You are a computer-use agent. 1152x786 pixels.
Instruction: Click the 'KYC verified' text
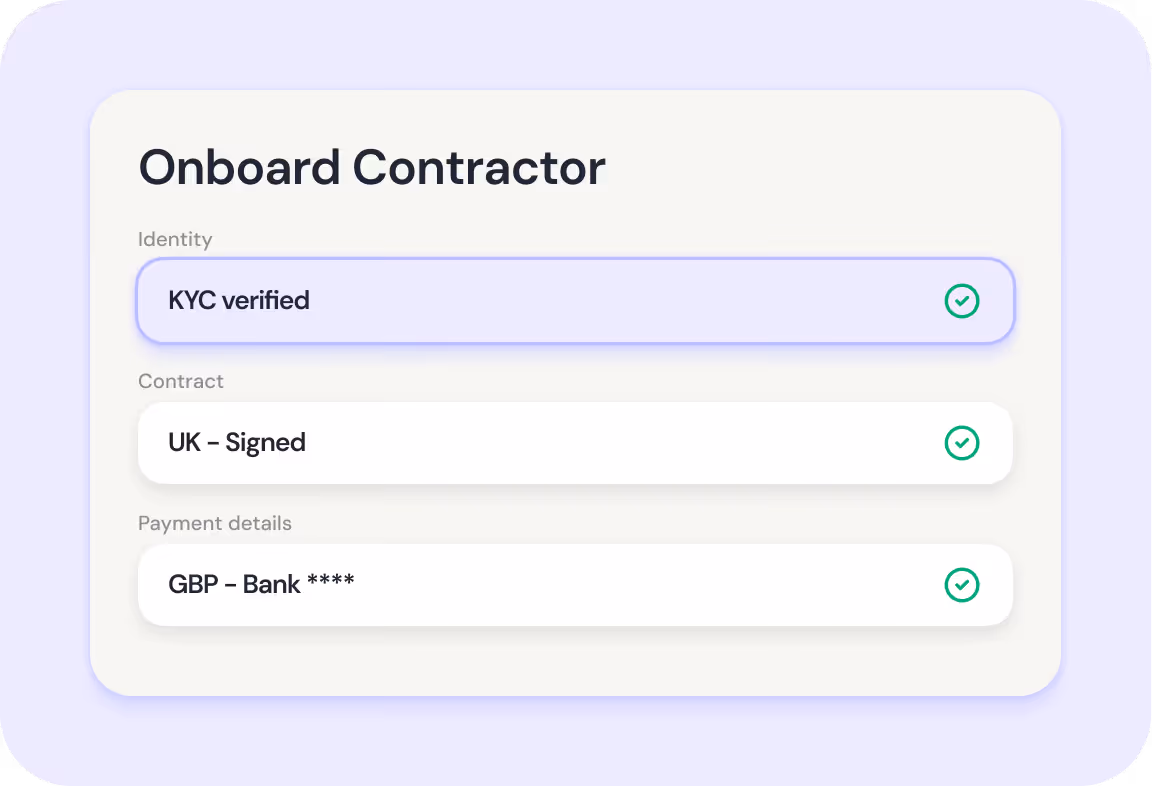(x=239, y=301)
